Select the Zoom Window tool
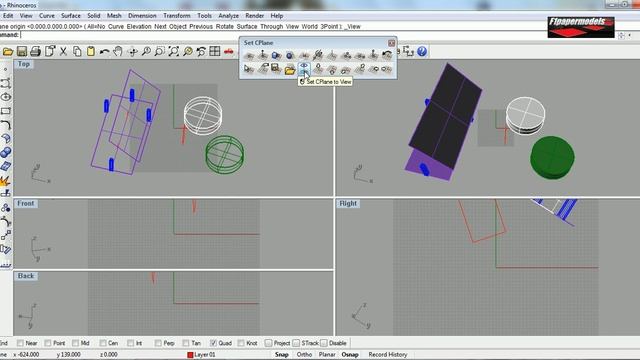 pos(160,51)
